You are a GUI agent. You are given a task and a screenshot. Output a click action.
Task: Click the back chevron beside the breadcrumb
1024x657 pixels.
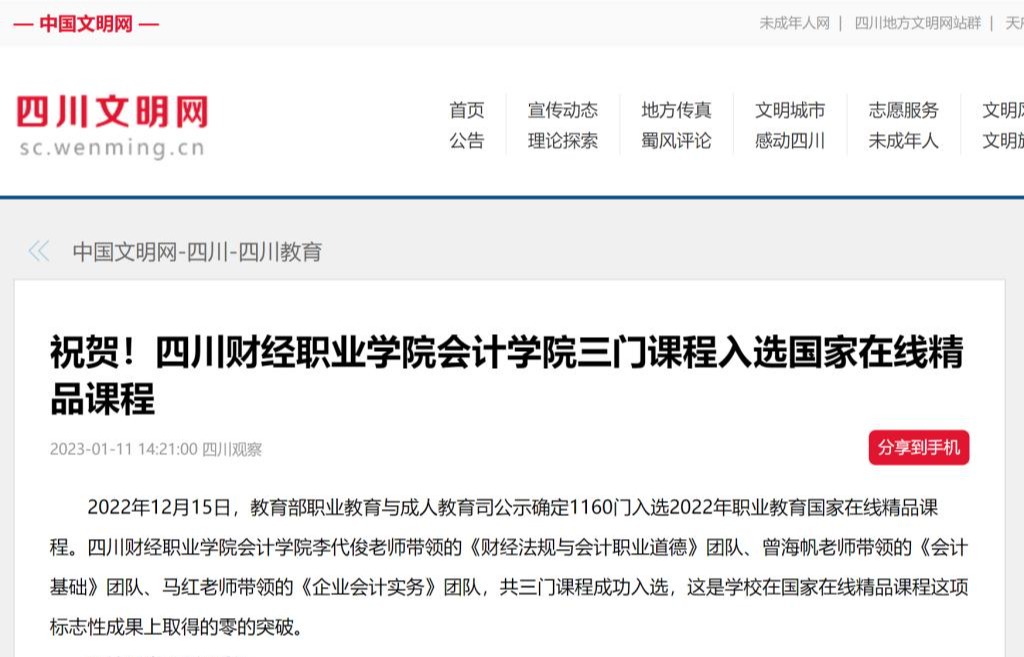tap(37, 253)
